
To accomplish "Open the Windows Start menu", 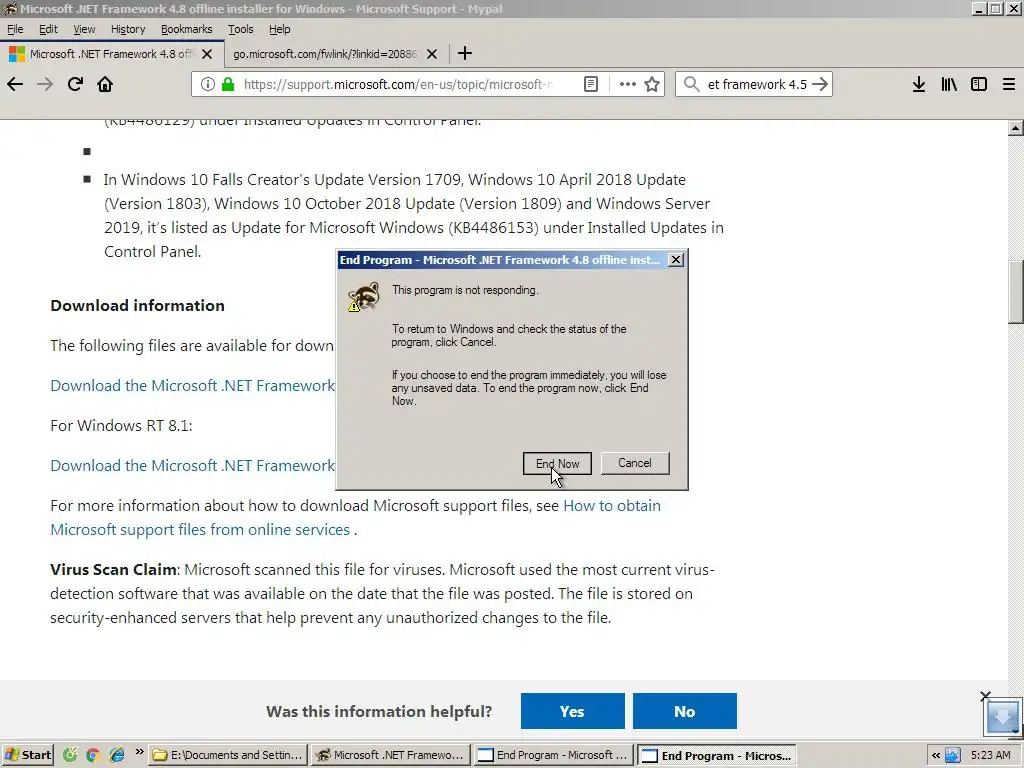I will [27, 755].
